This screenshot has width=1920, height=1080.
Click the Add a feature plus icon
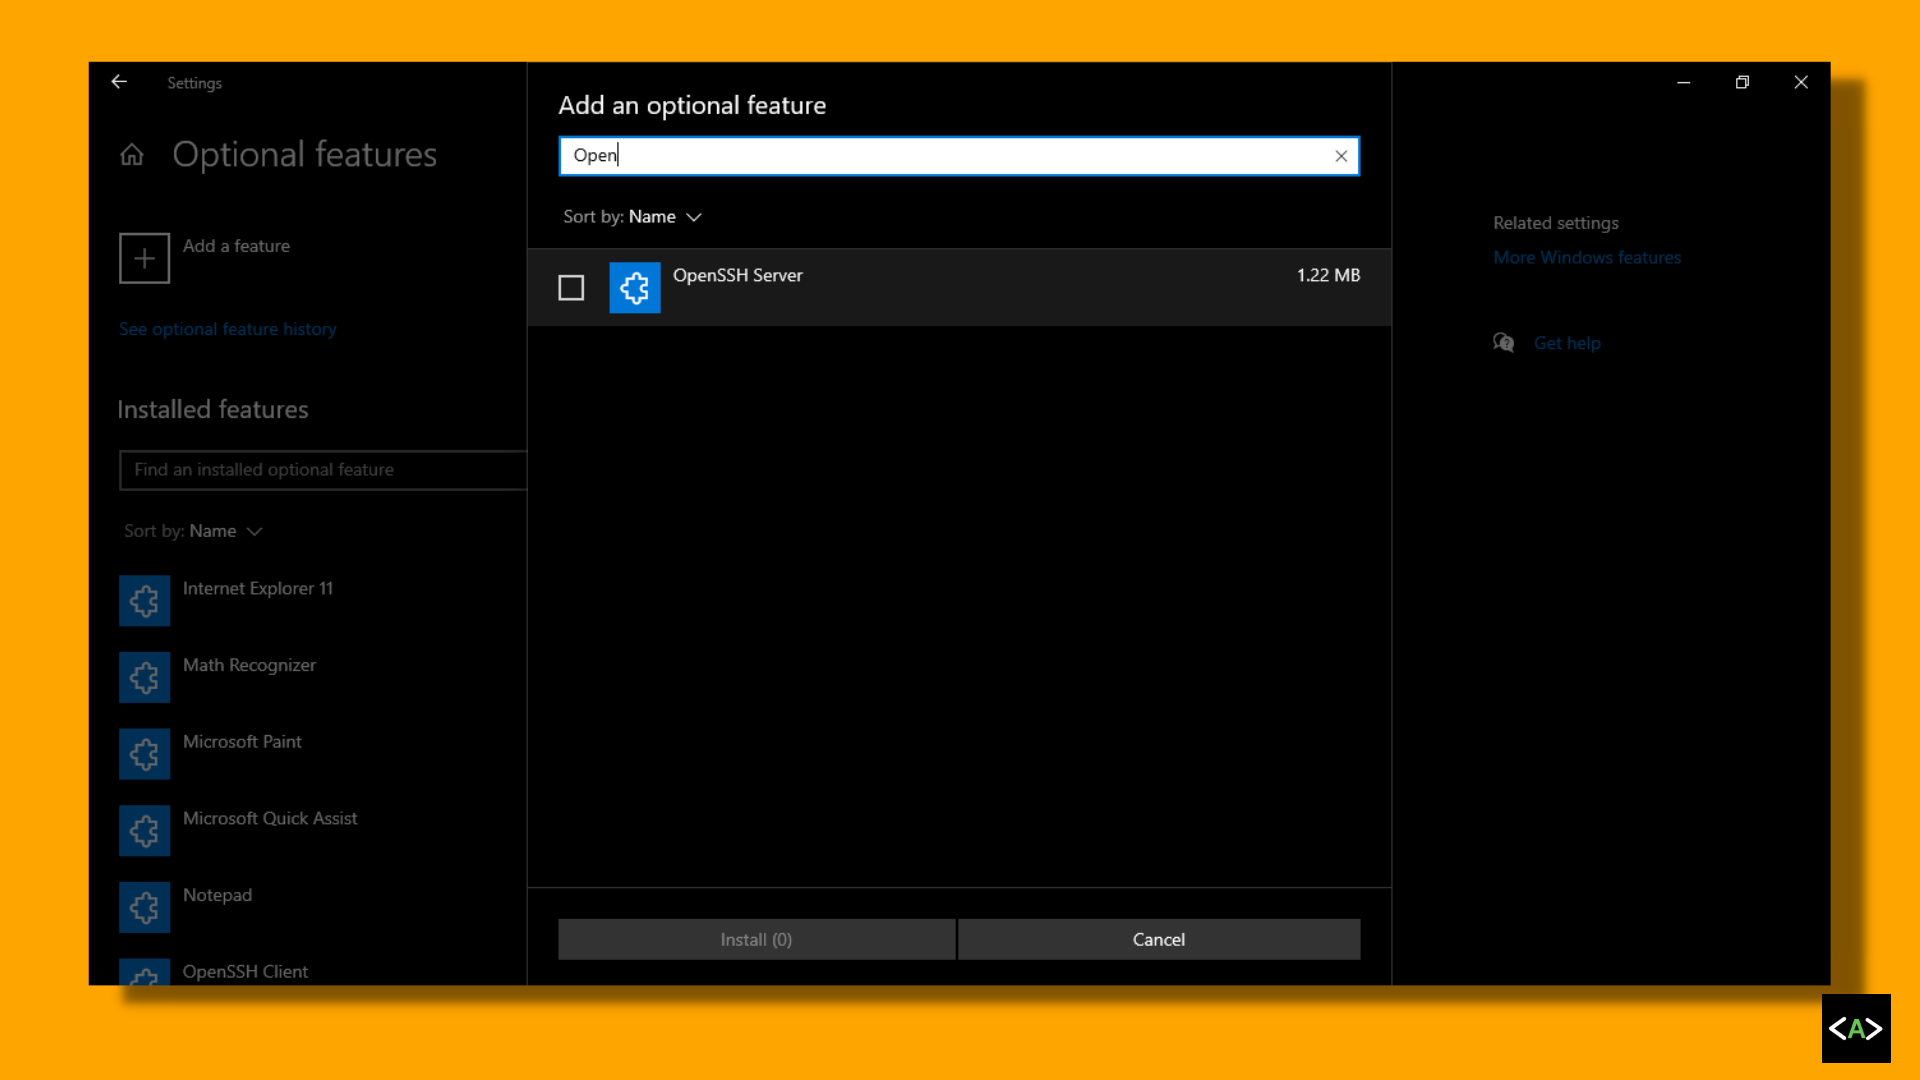point(145,259)
